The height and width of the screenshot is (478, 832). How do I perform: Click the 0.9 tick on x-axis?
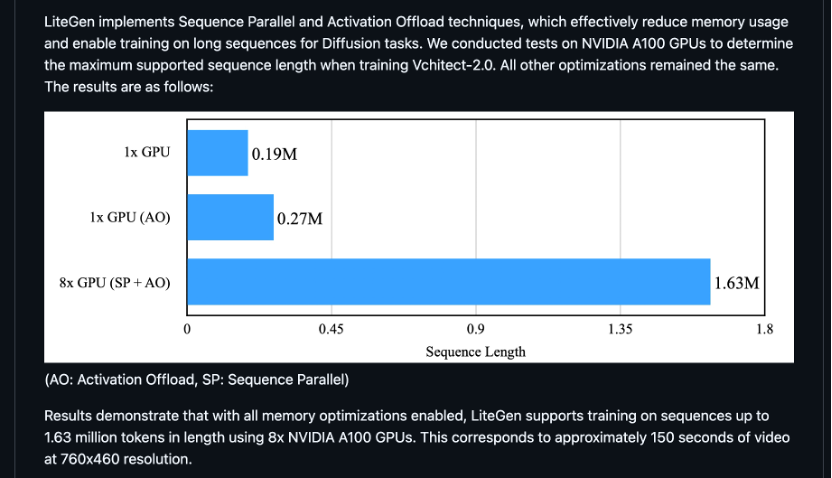(x=475, y=329)
